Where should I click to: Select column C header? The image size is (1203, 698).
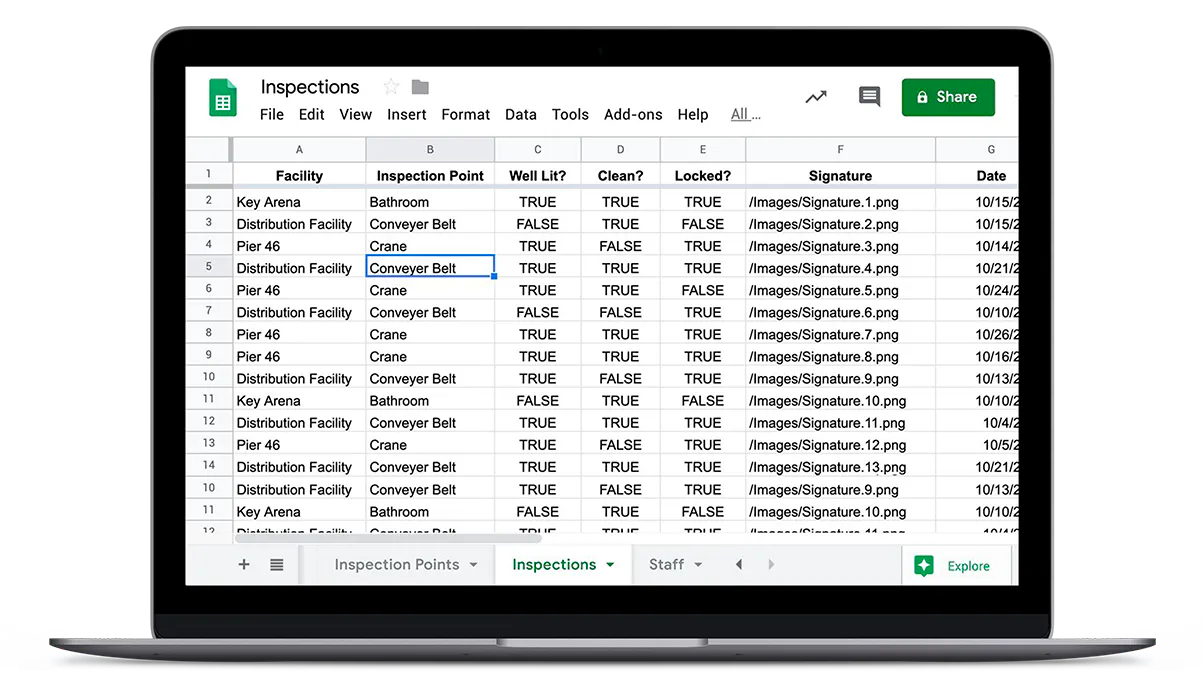tap(538, 150)
